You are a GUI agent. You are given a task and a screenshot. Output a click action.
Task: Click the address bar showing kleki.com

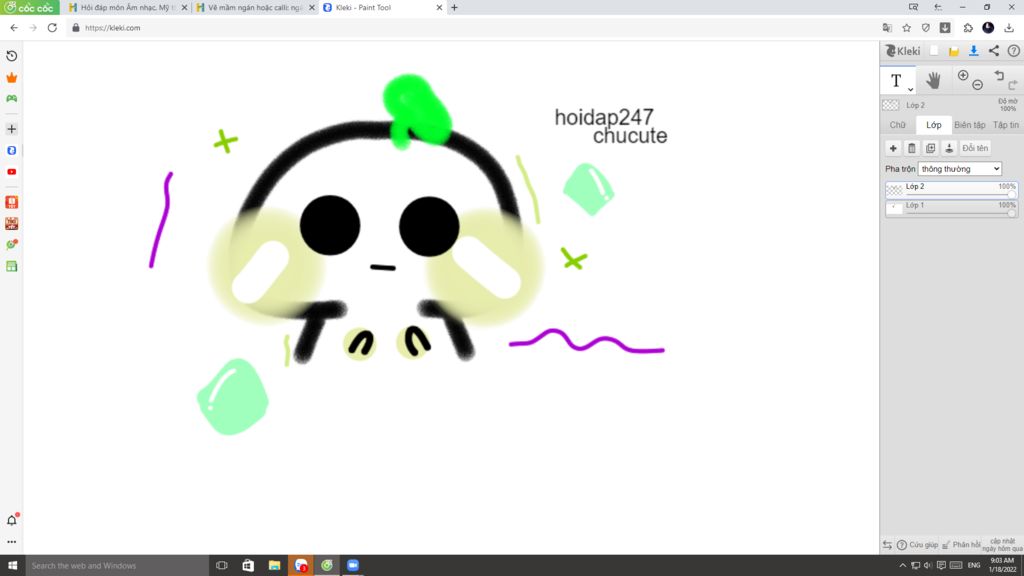click(470, 28)
